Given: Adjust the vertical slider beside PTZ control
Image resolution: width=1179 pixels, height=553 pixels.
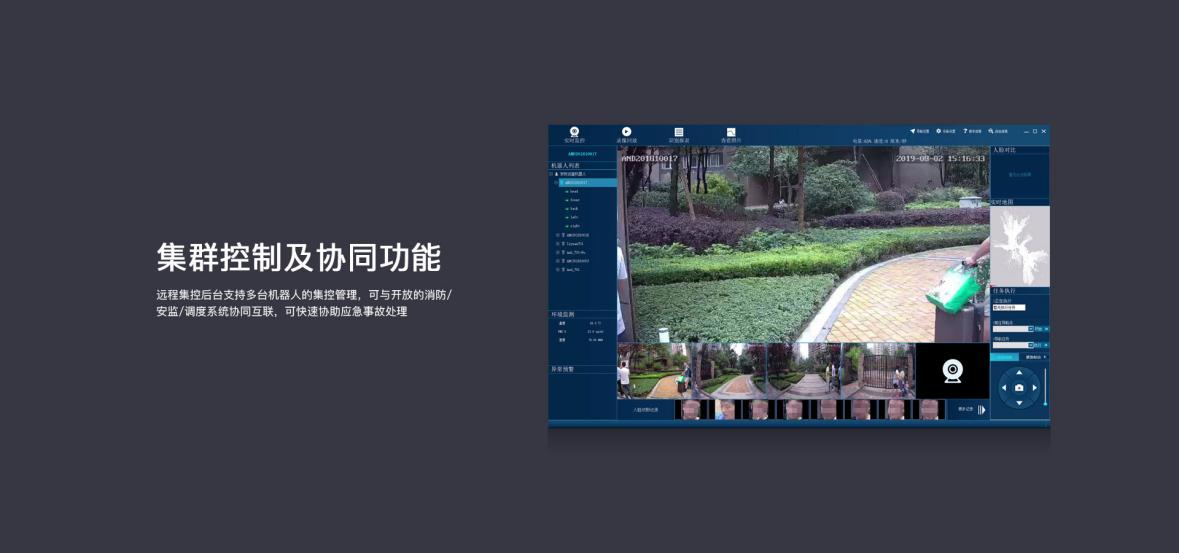Looking at the screenshot, I should click(x=1046, y=387).
